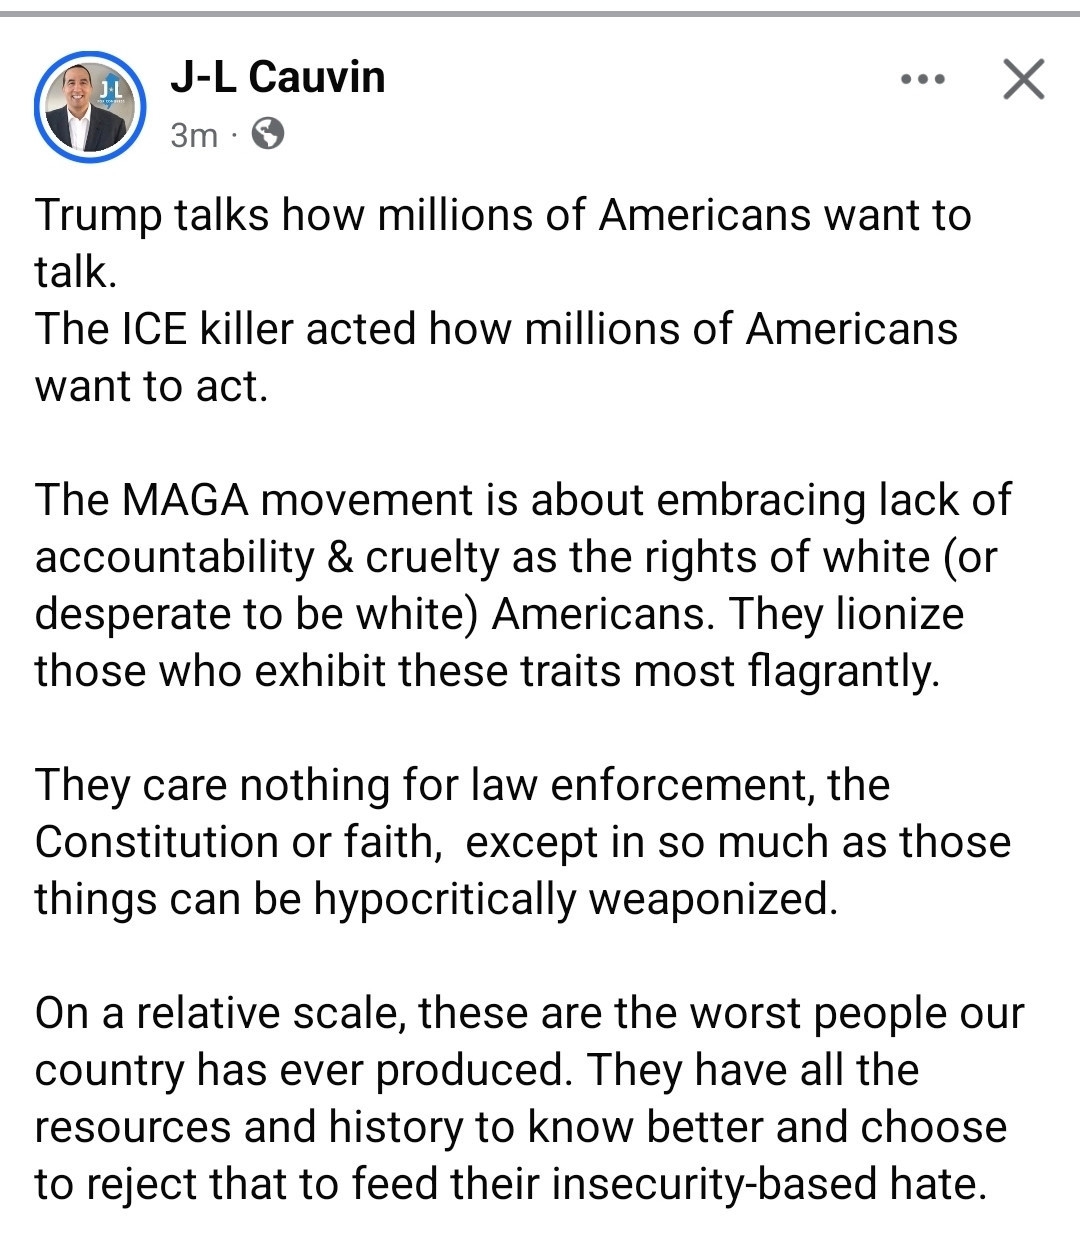Click the J-L Cauvin author name
The height and width of the screenshot is (1240, 1080).
pos(277,77)
